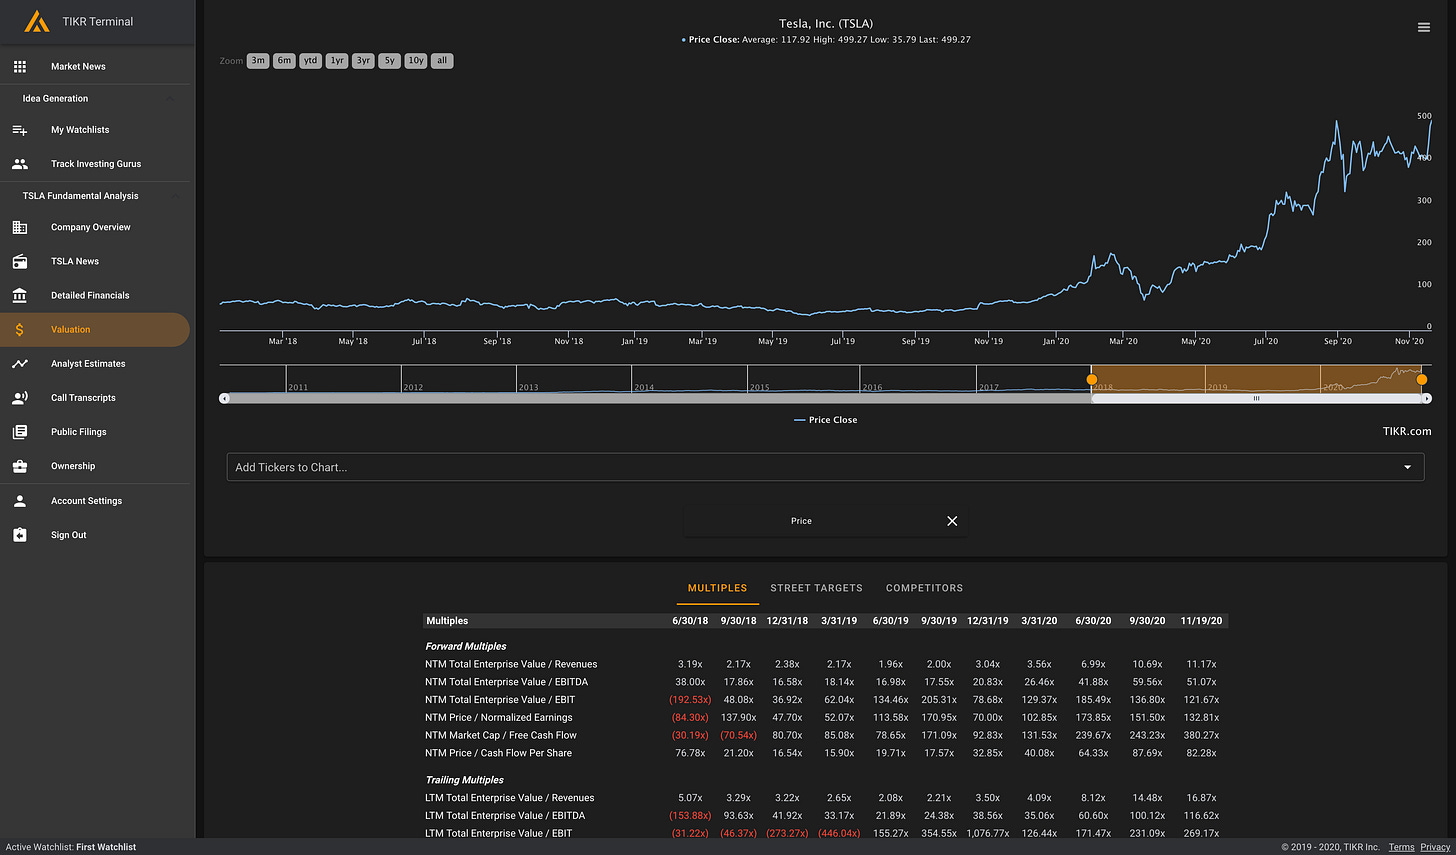The height and width of the screenshot is (855, 1456).
Task: Click the (192.53x) red value cell
Action: pos(690,700)
